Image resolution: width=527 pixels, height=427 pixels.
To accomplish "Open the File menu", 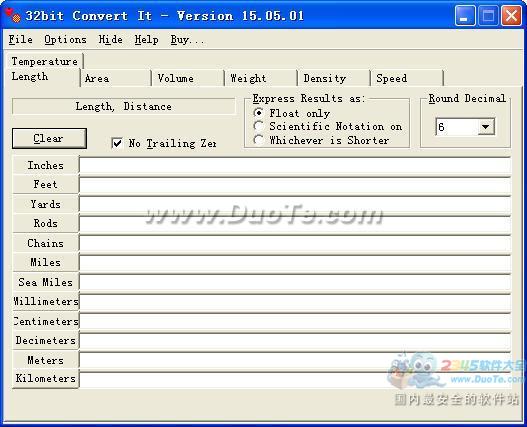I will (21, 40).
